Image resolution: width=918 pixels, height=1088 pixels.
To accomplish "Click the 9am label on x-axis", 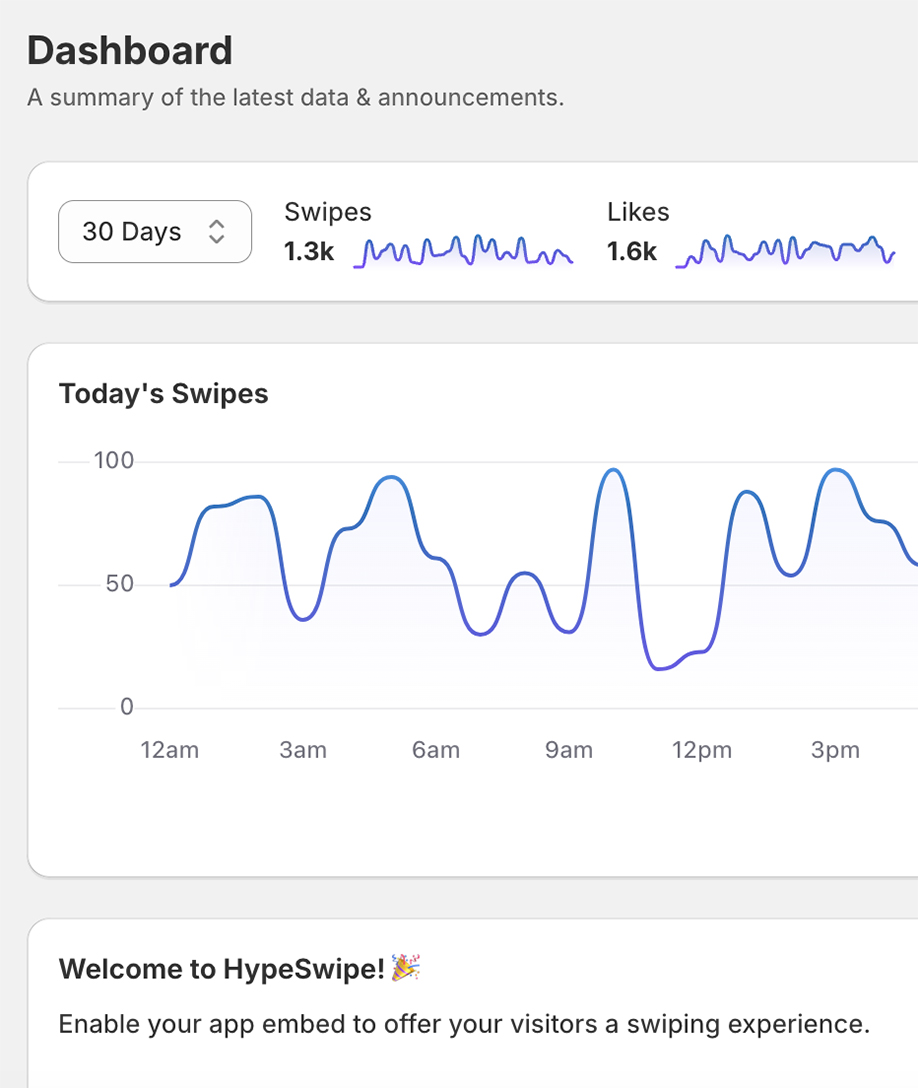I will 569,750.
